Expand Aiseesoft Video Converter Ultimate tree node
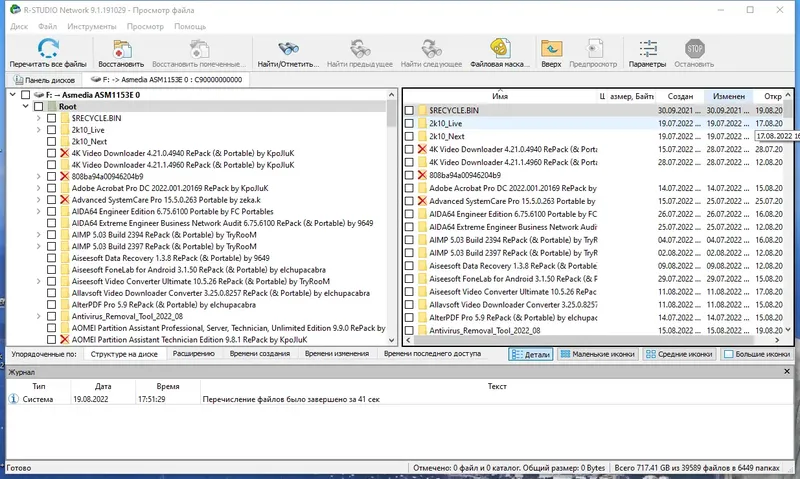Viewport: 800px width, 479px height. point(39,282)
